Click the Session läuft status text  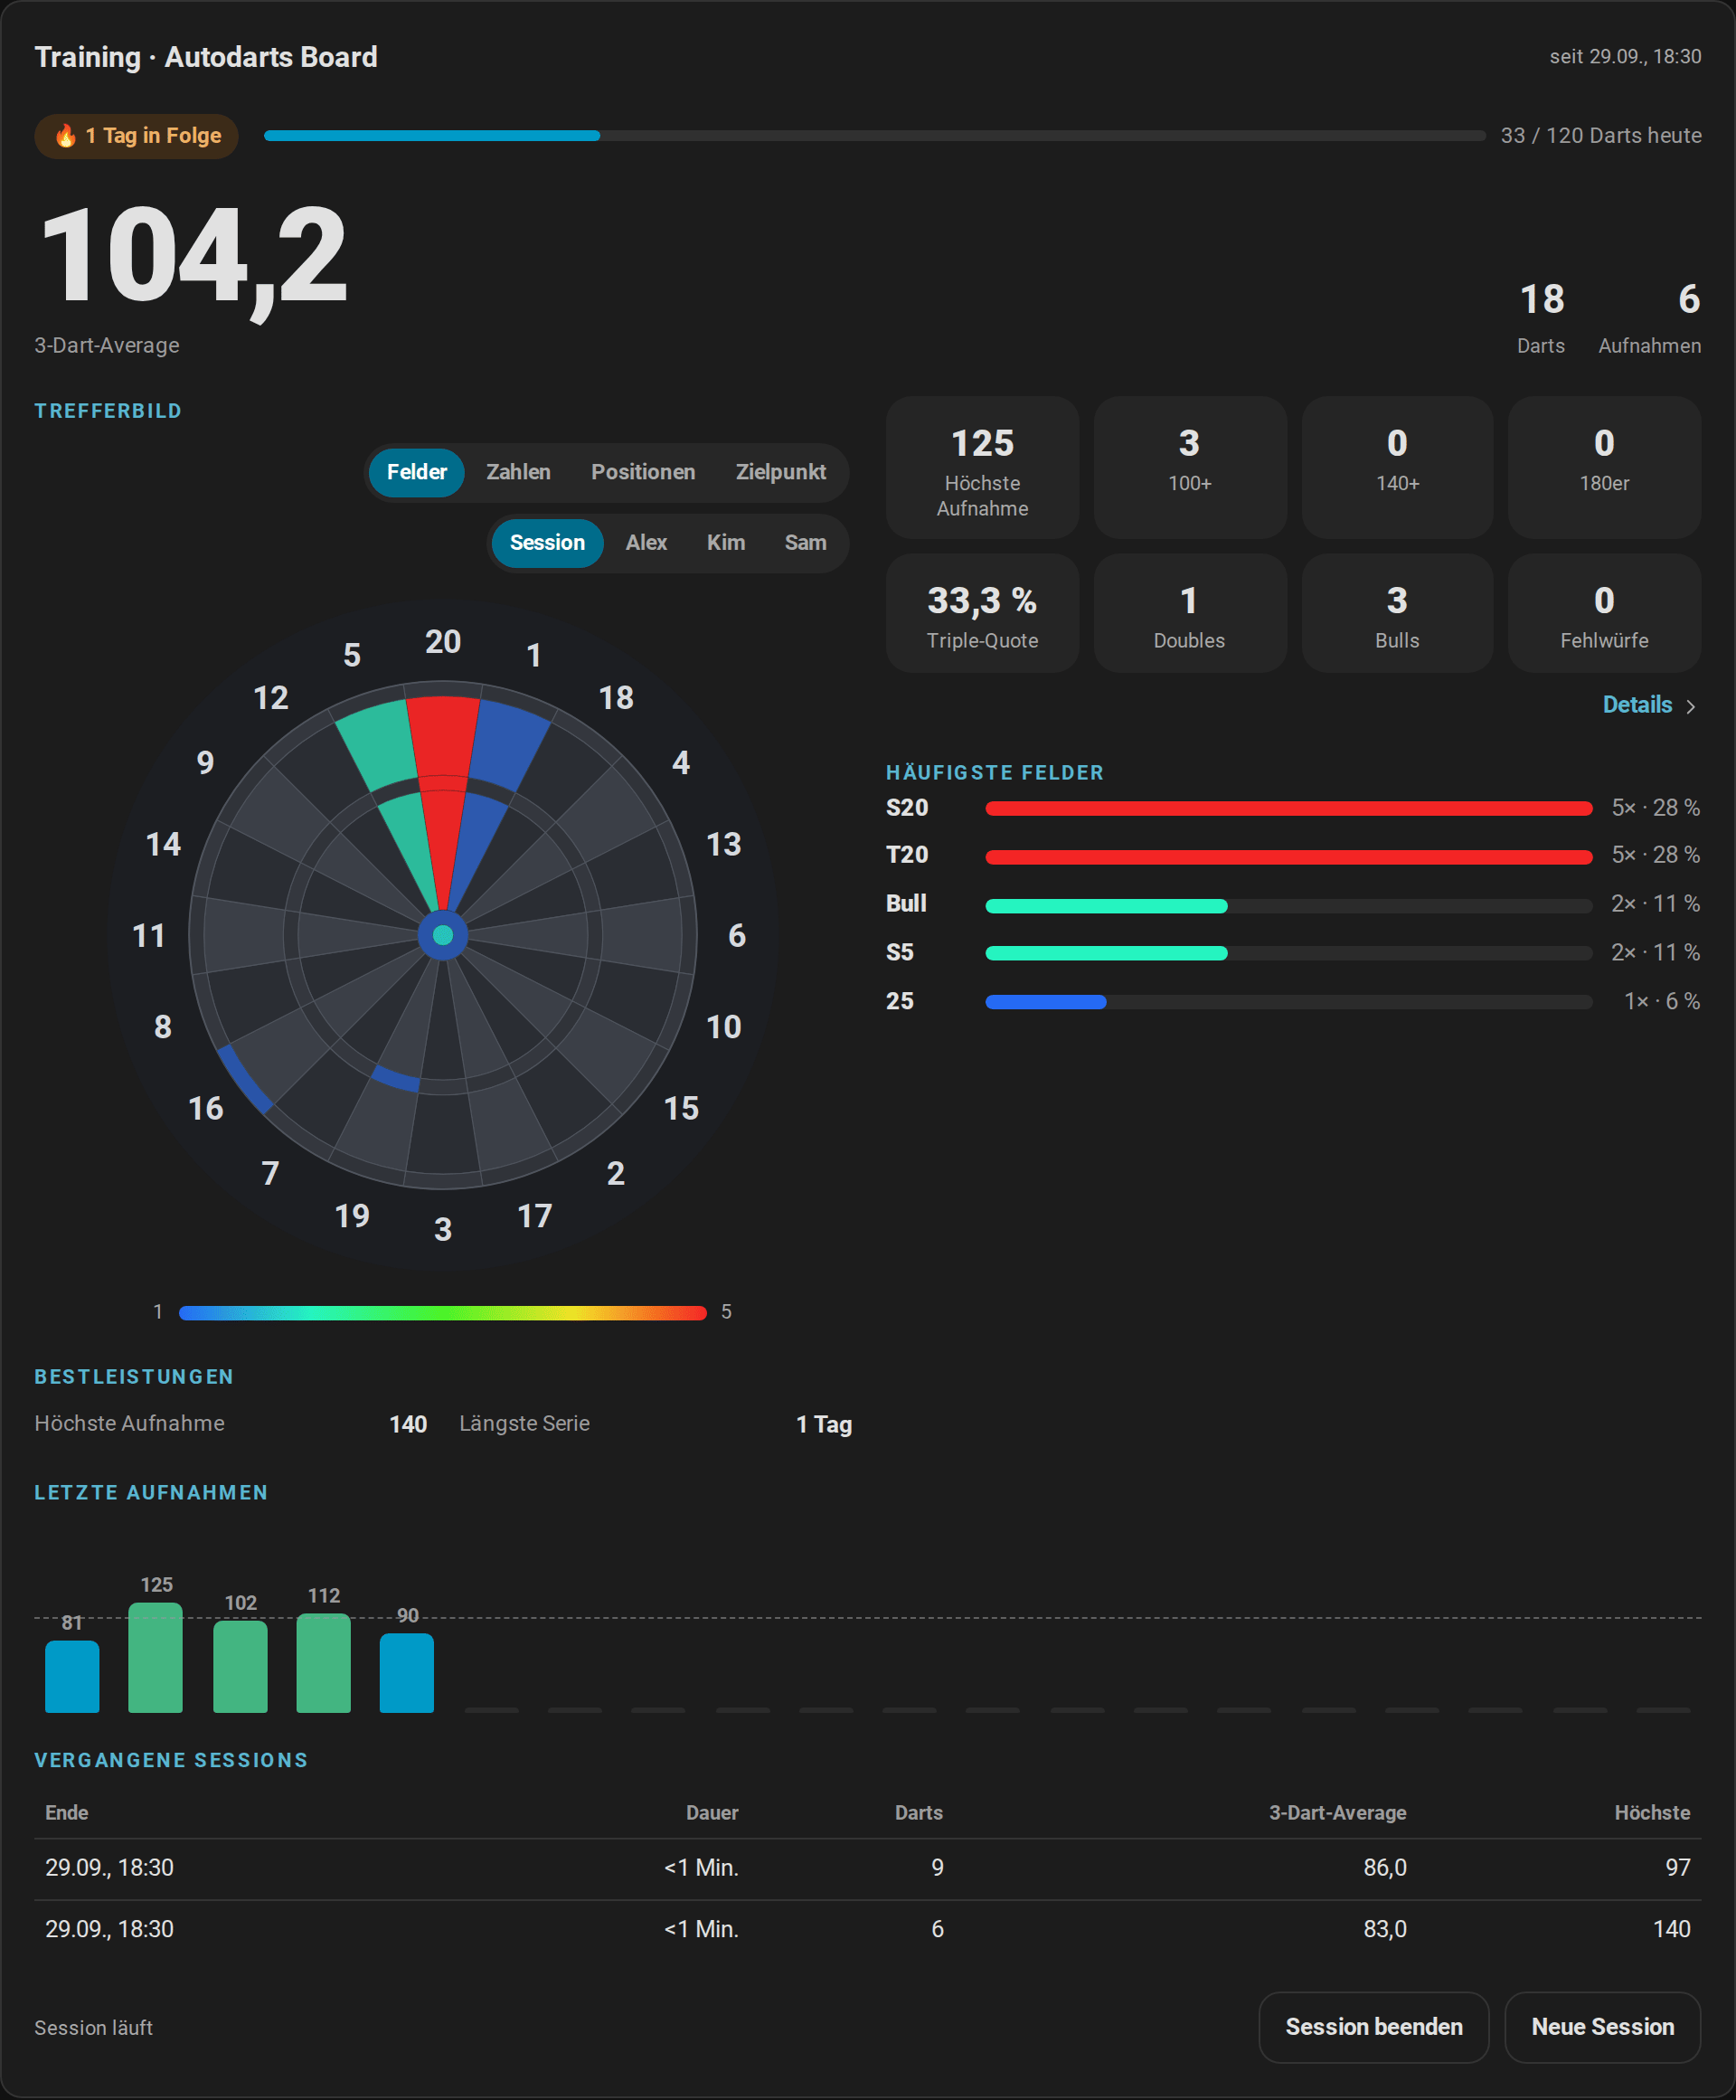(94, 2028)
